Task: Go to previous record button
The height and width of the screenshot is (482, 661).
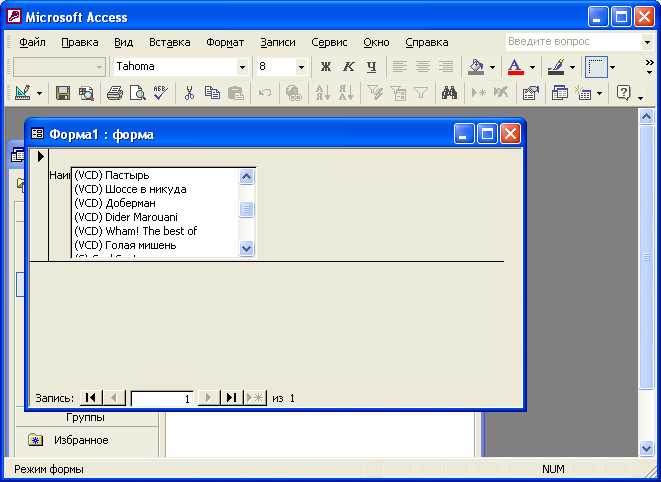Action: pyautogui.click(x=114, y=397)
